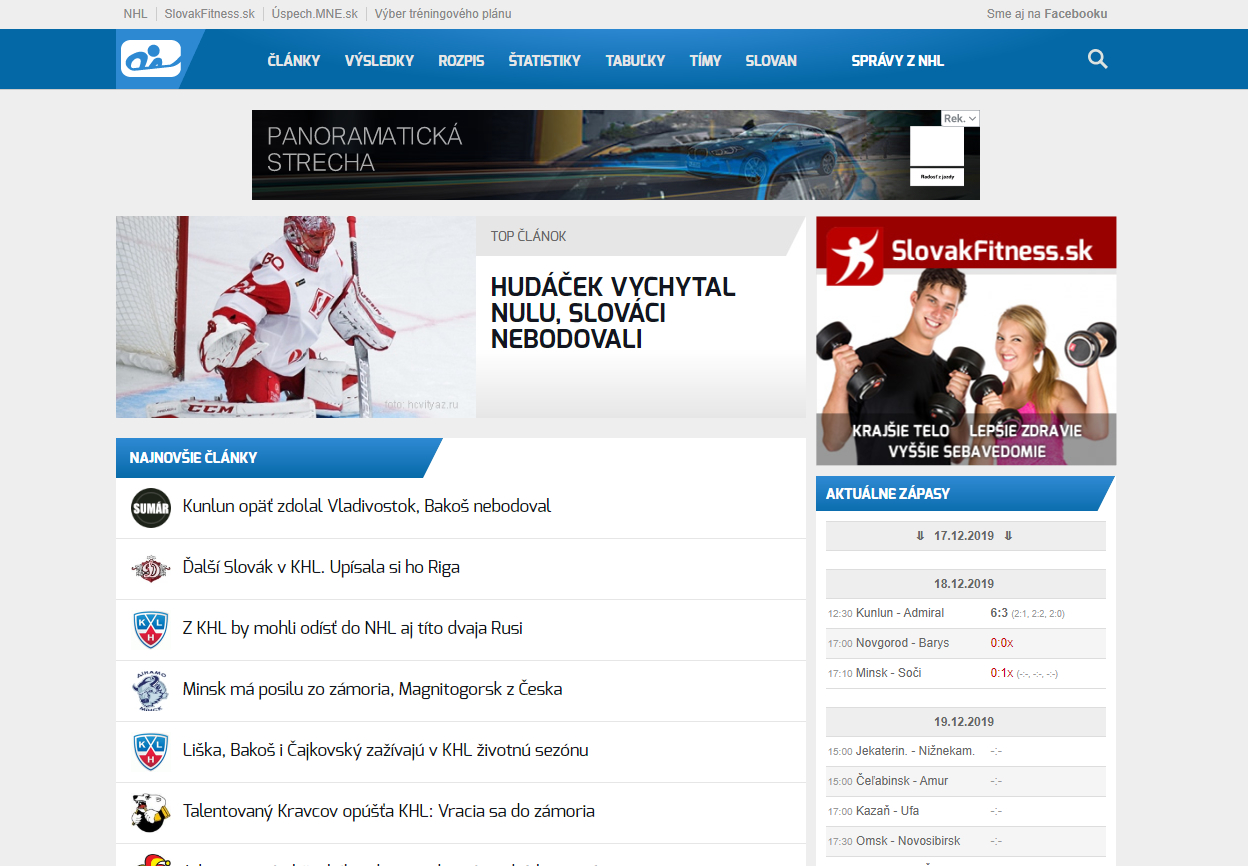
Task: Open the Čeľabinsk - Amur match
Action: (902, 781)
